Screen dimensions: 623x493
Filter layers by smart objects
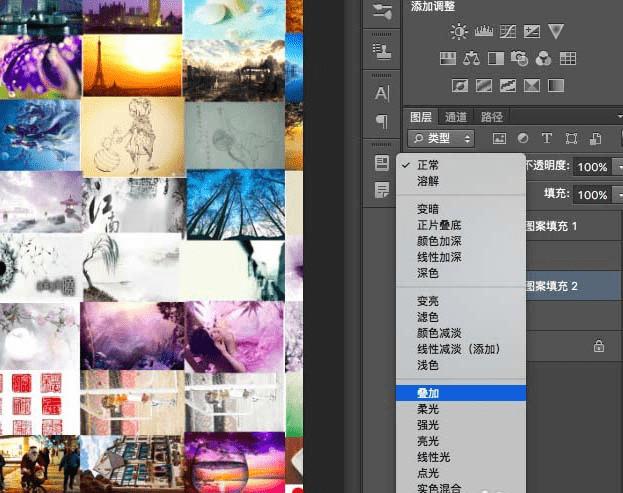[595, 138]
